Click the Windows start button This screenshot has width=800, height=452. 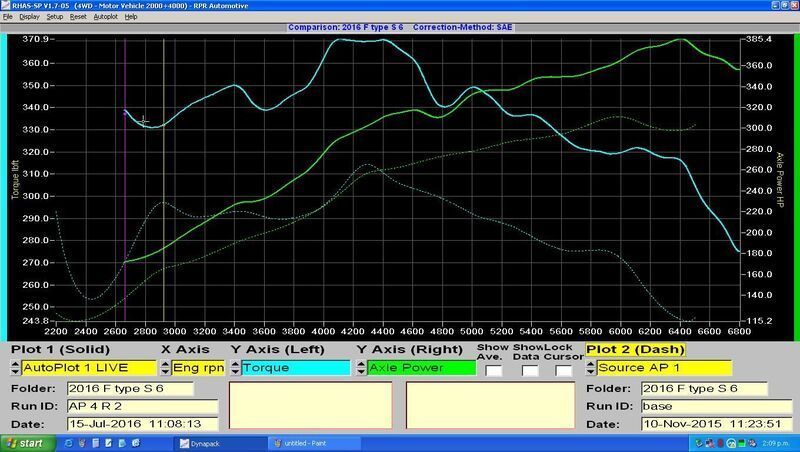point(27,441)
